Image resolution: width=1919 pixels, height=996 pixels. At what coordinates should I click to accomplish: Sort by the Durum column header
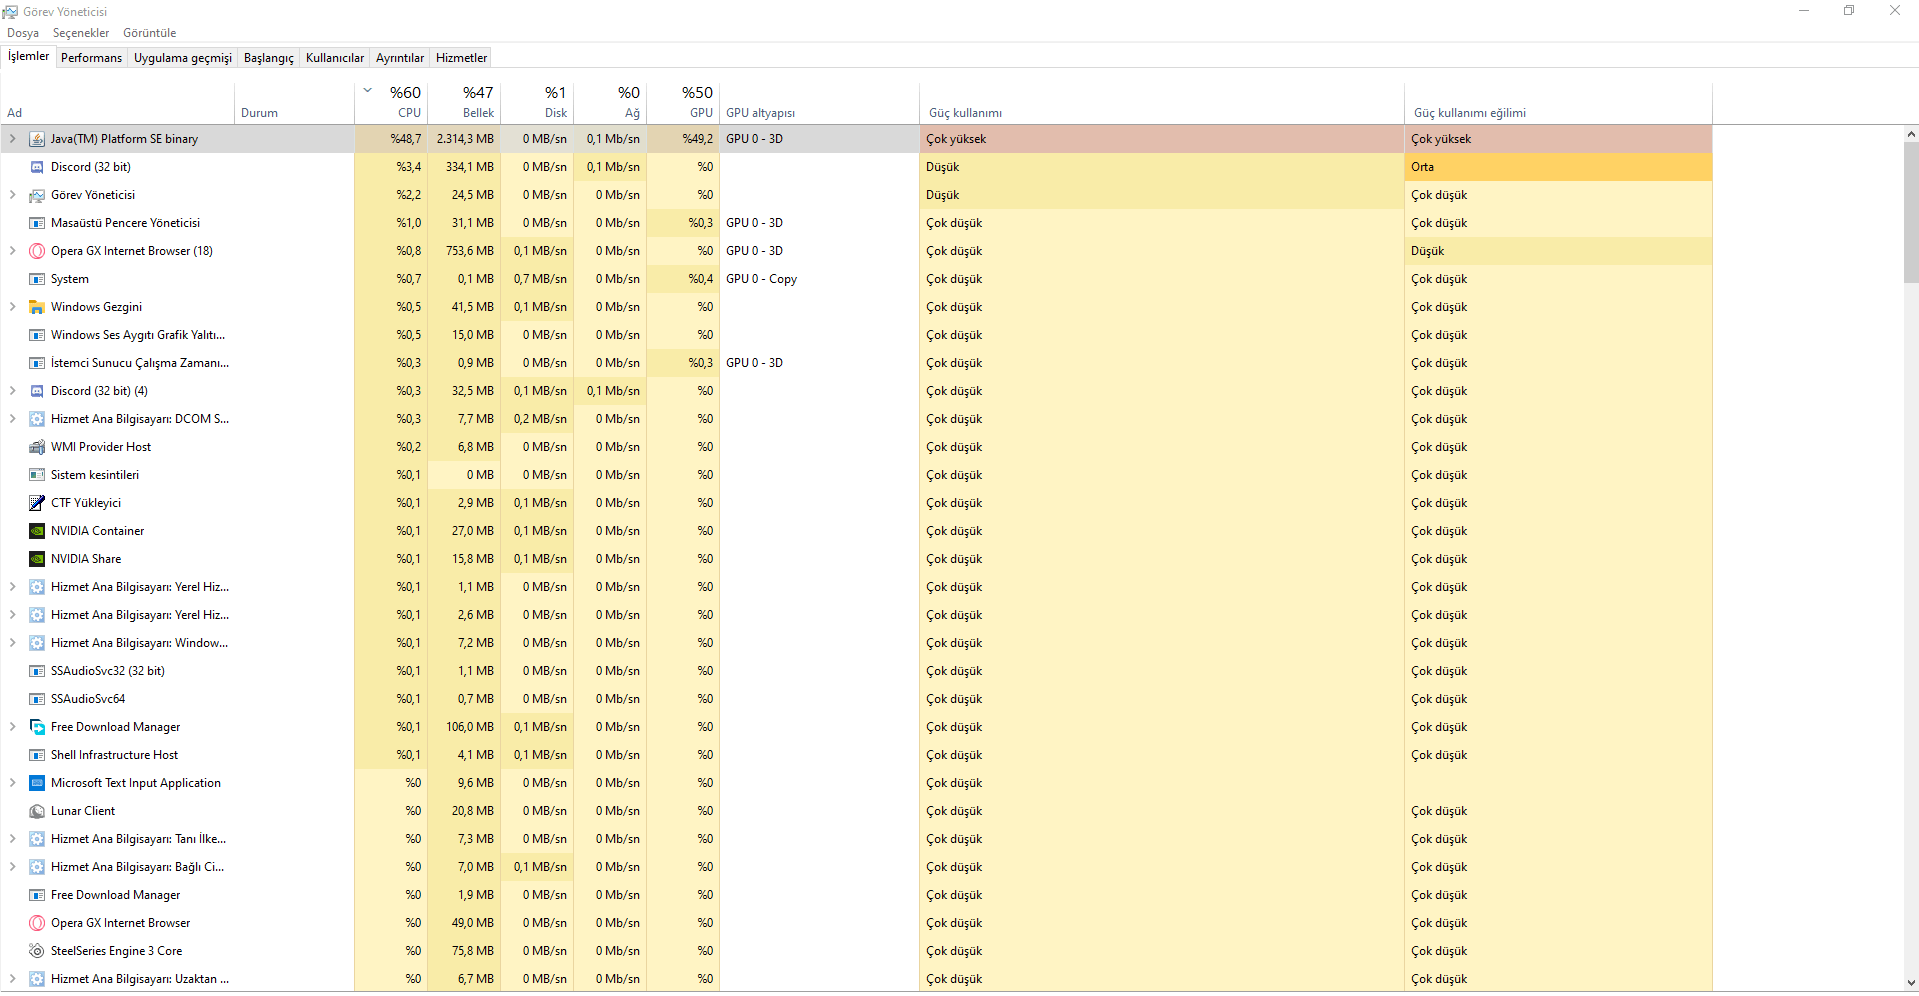(x=295, y=103)
